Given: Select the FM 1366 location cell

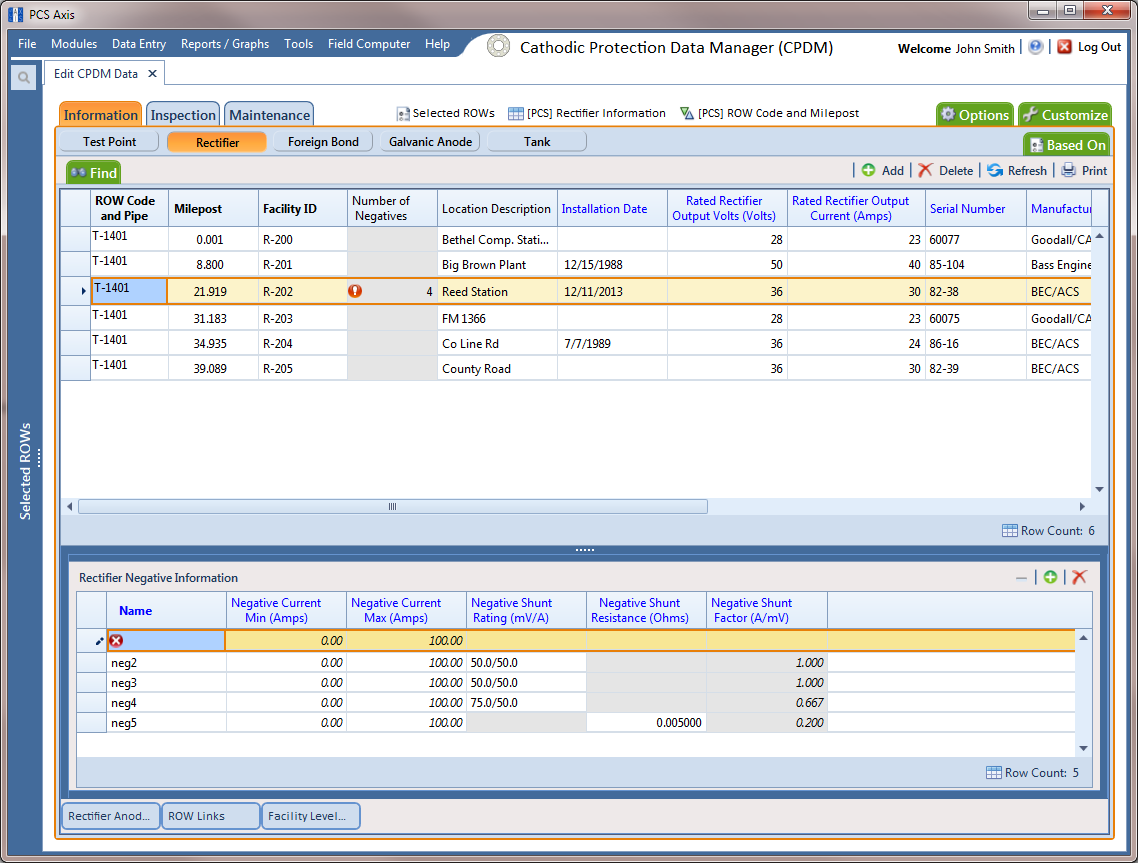Looking at the screenshot, I should 497,319.
